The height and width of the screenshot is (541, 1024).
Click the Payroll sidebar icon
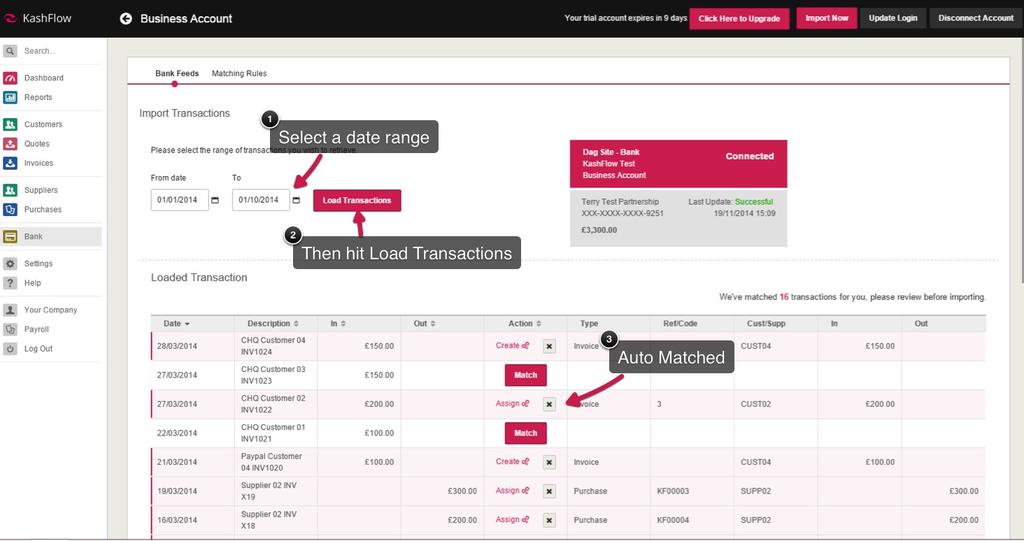[10, 329]
